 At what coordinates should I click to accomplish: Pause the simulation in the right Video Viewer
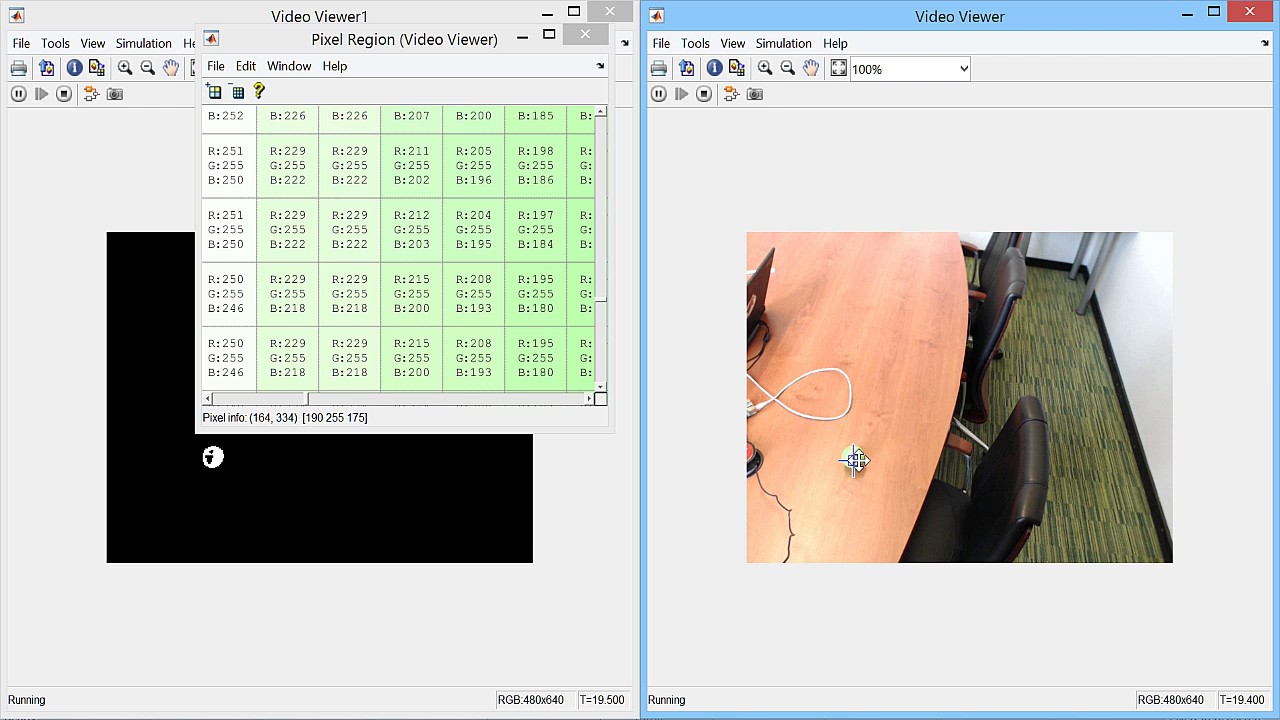click(x=658, y=94)
